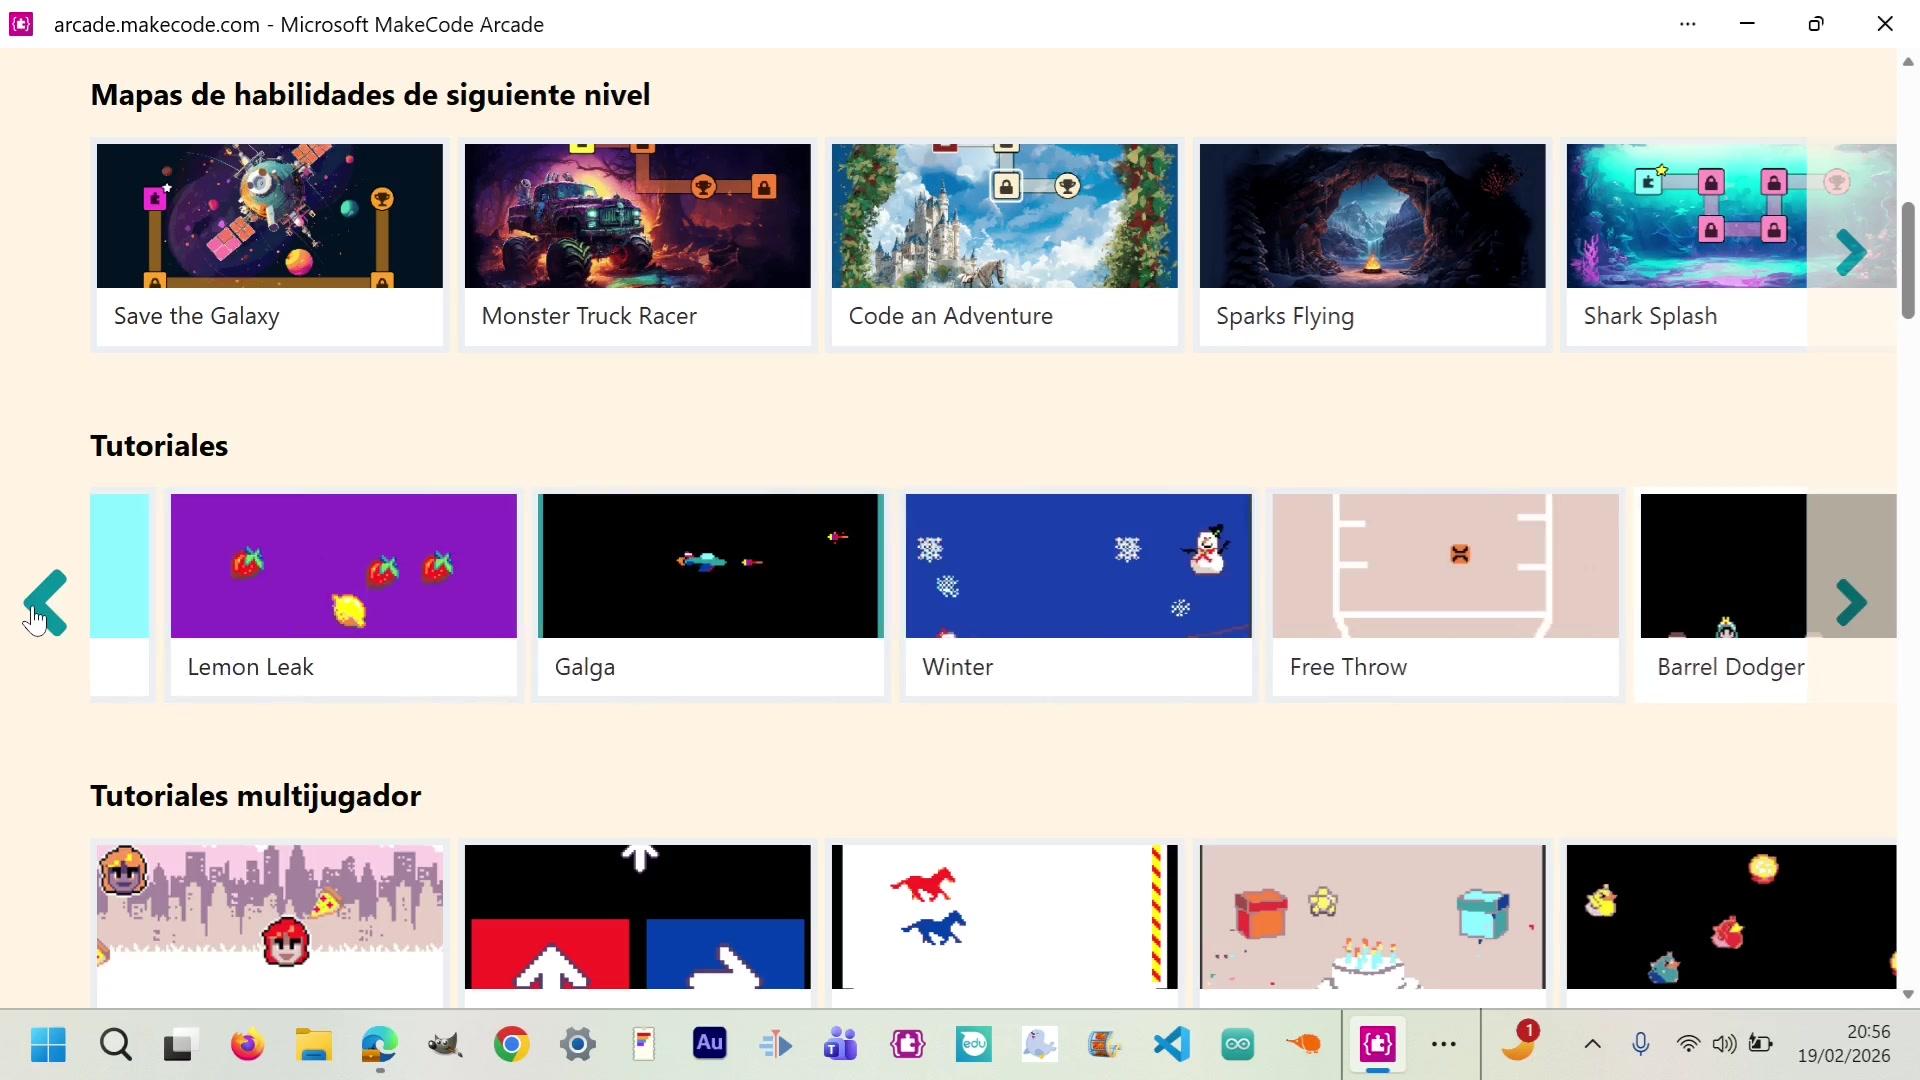
Task: Open Arduino IDE taskbar icon
Action: click(x=1237, y=1045)
